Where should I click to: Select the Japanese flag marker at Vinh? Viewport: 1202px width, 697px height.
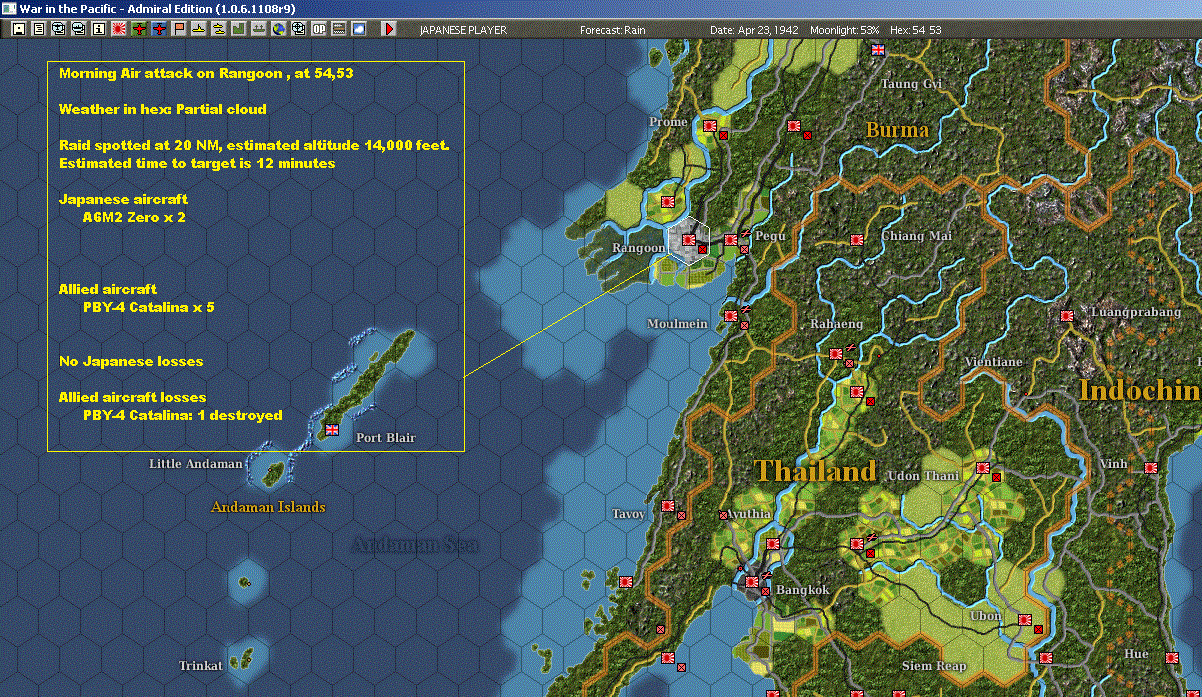click(x=1151, y=466)
